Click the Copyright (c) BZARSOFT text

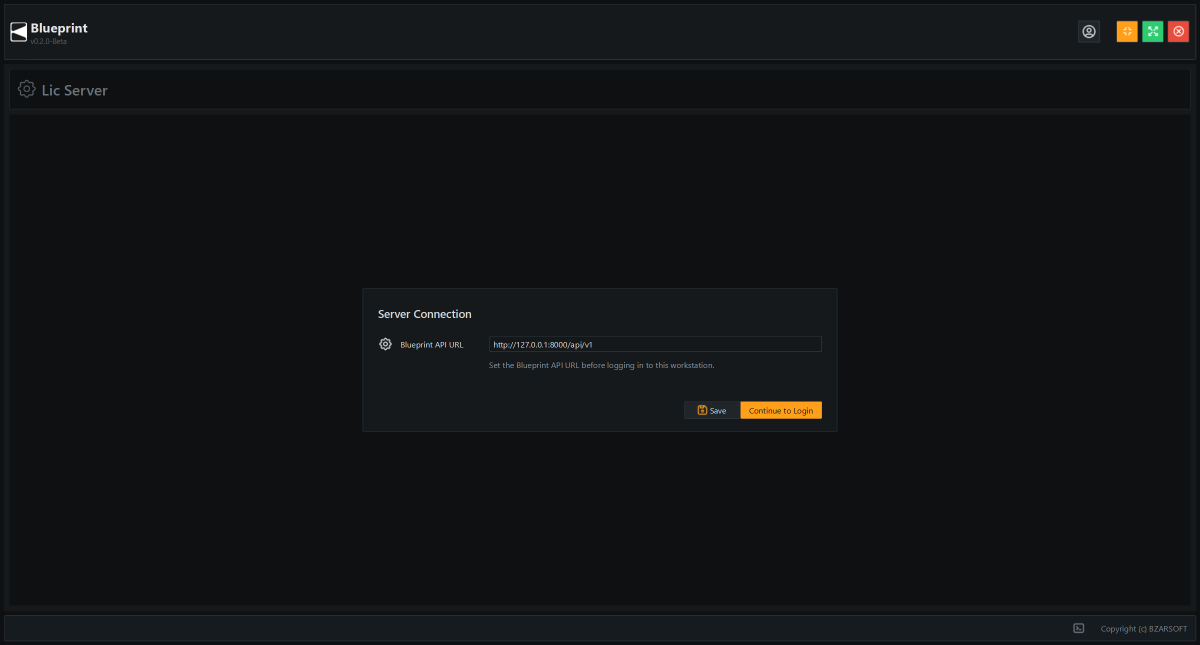(x=1144, y=629)
